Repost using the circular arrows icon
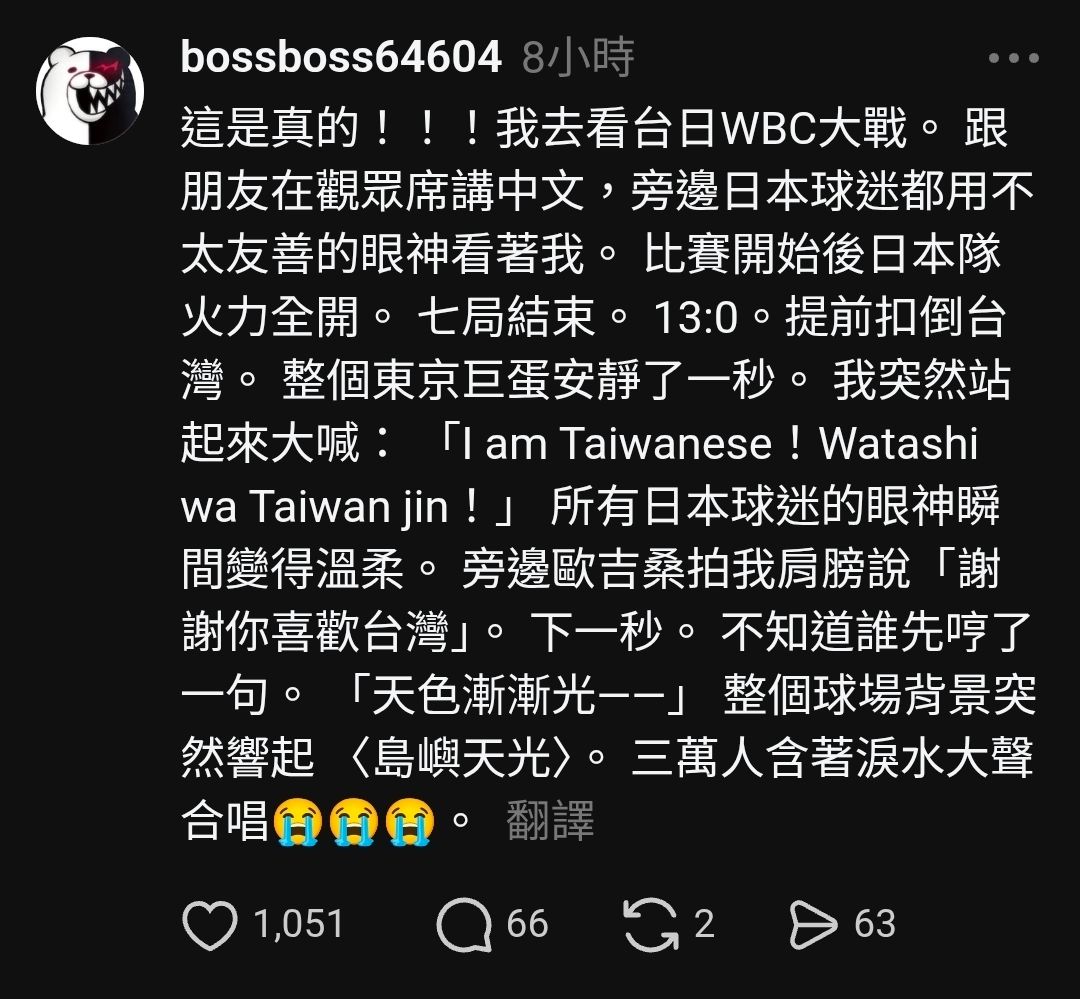Viewport: 1080px width, 999px height. pos(651,924)
